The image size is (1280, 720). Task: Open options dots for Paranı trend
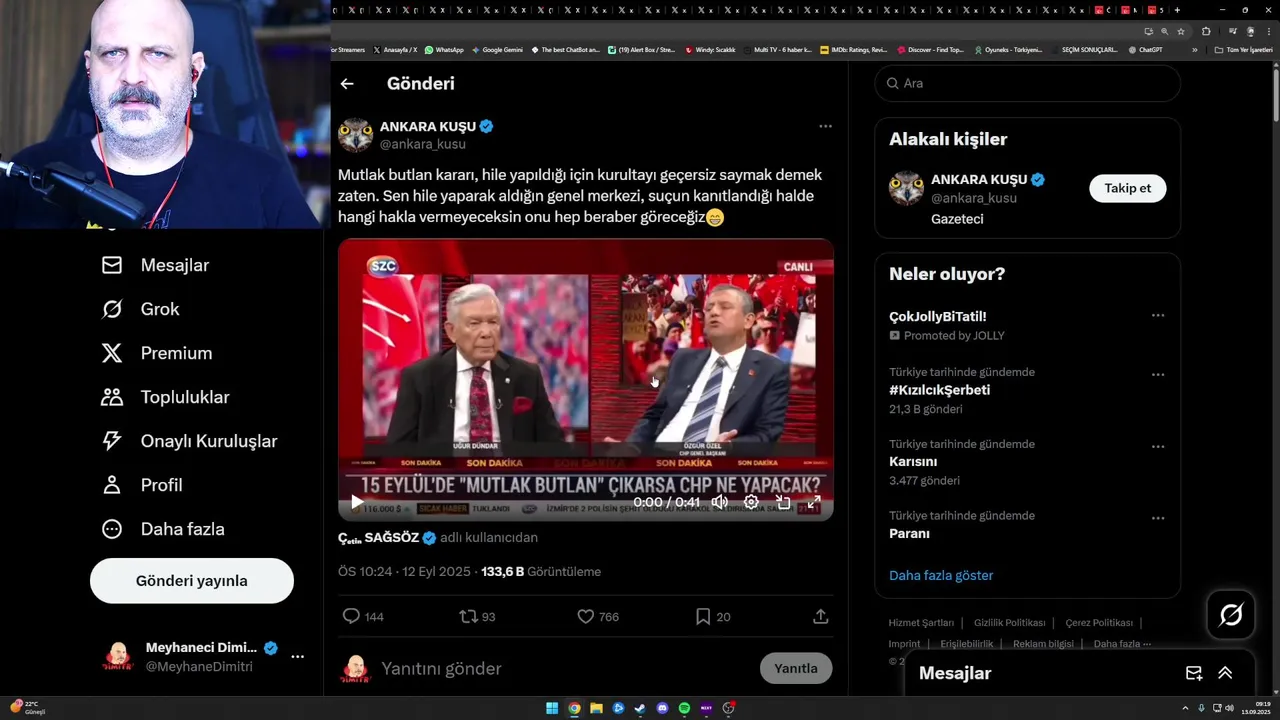[x=1158, y=519]
